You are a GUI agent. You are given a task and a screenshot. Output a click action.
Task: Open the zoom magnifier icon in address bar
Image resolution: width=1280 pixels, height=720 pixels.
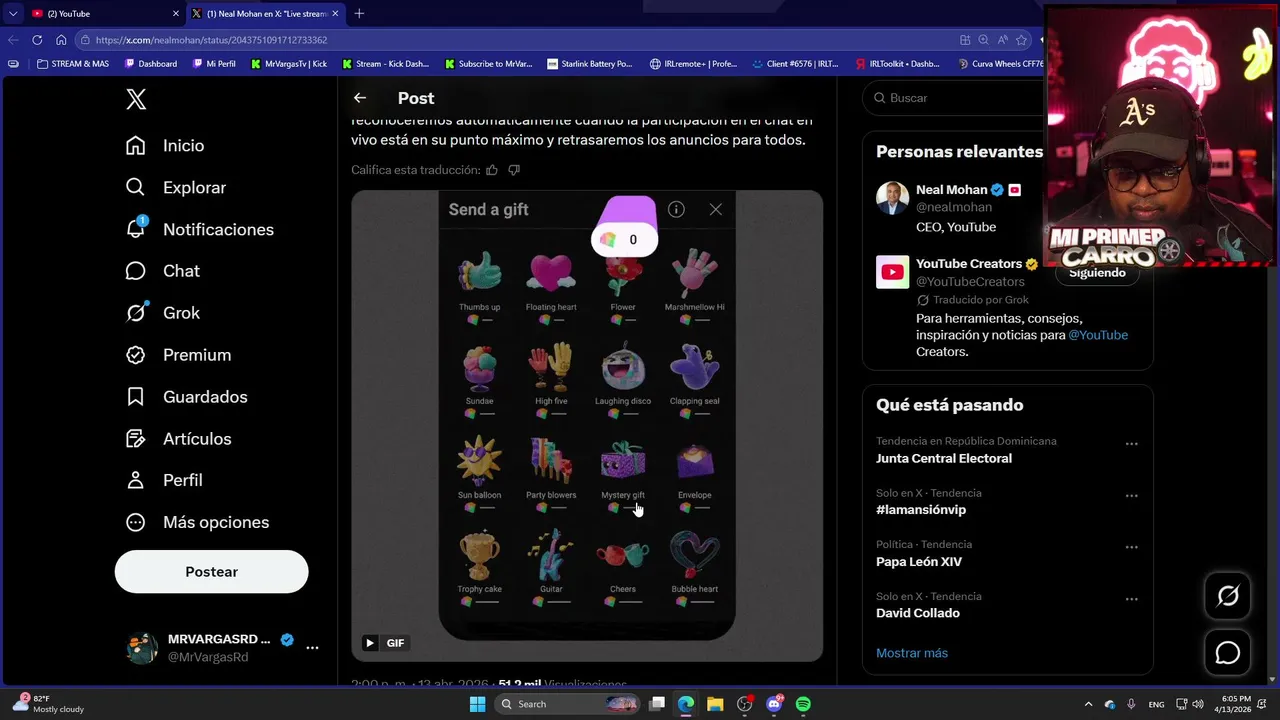point(983,40)
